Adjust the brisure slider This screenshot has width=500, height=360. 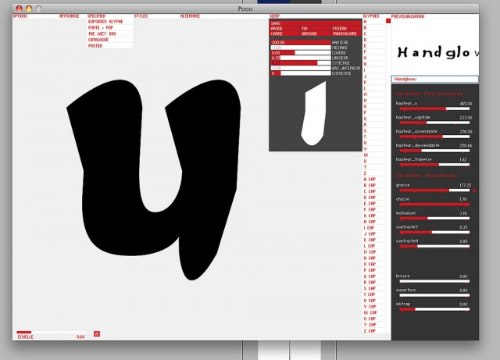(x=434, y=281)
